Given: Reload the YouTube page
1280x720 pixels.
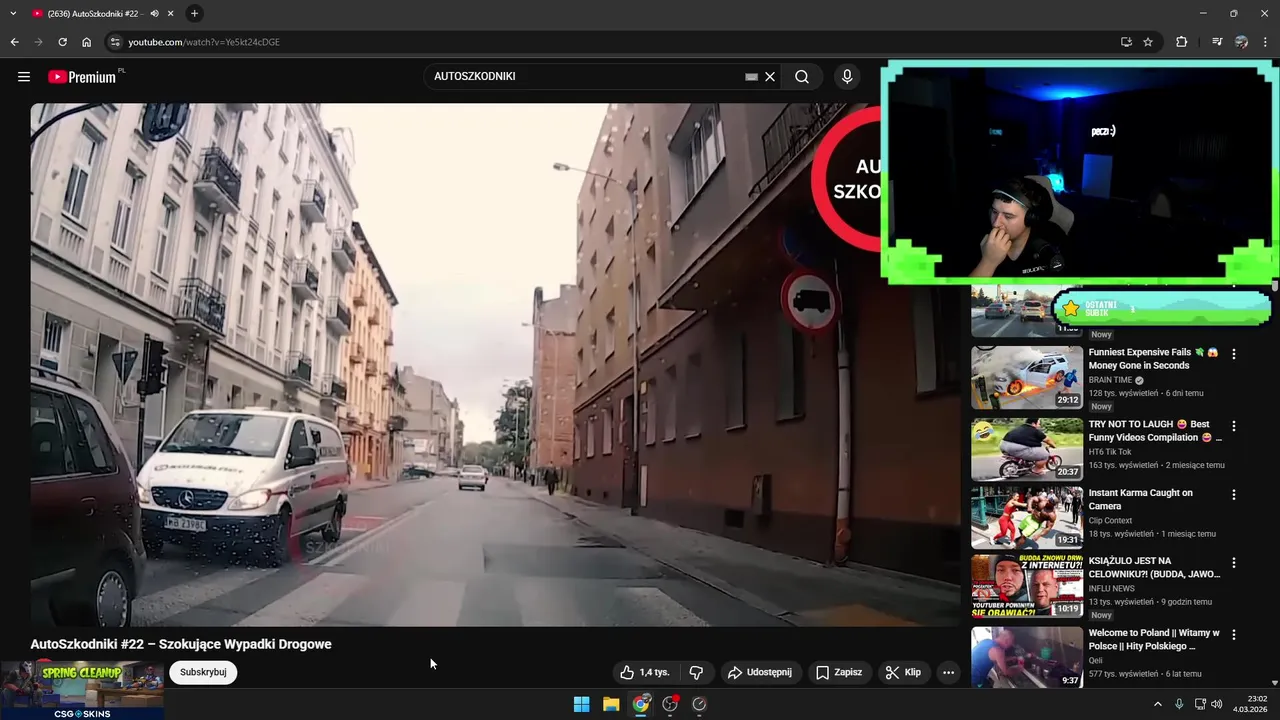Looking at the screenshot, I should pos(62,42).
